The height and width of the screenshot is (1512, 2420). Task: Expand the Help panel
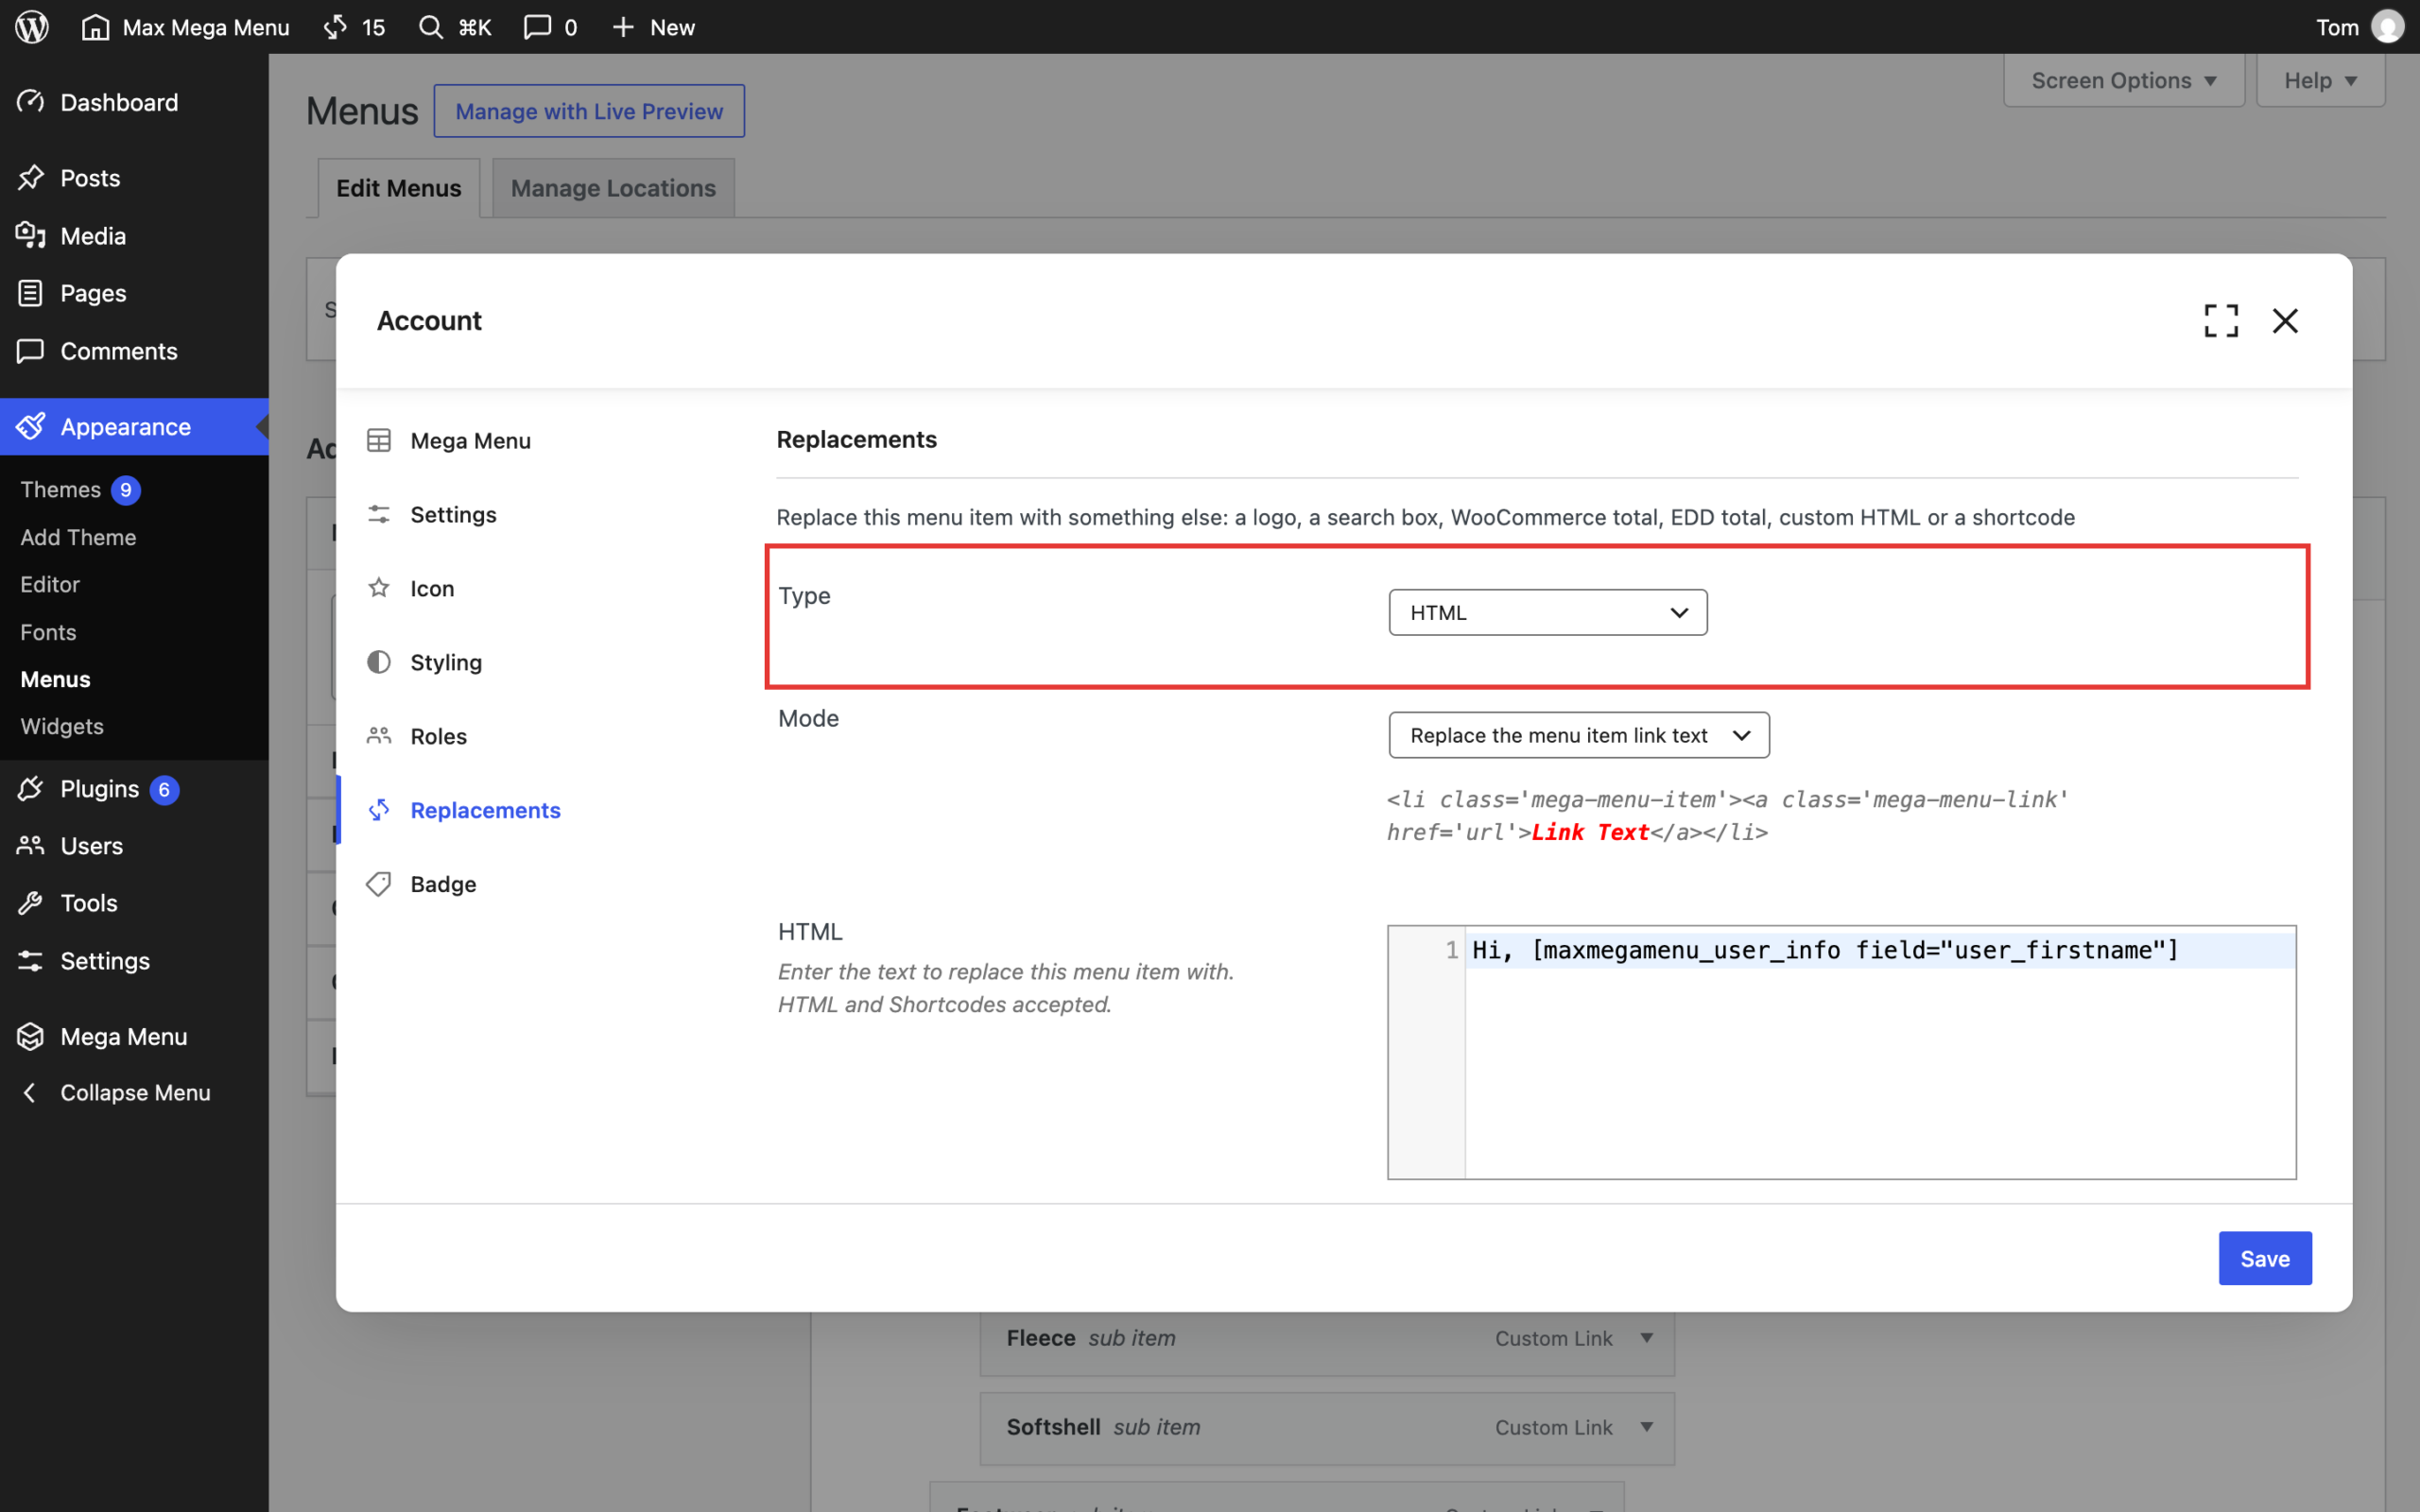[2320, 81]
